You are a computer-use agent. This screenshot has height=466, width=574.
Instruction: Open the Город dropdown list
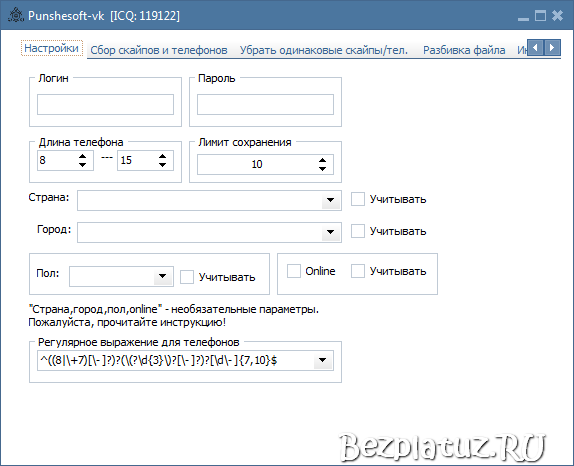[x=330, y=232]
